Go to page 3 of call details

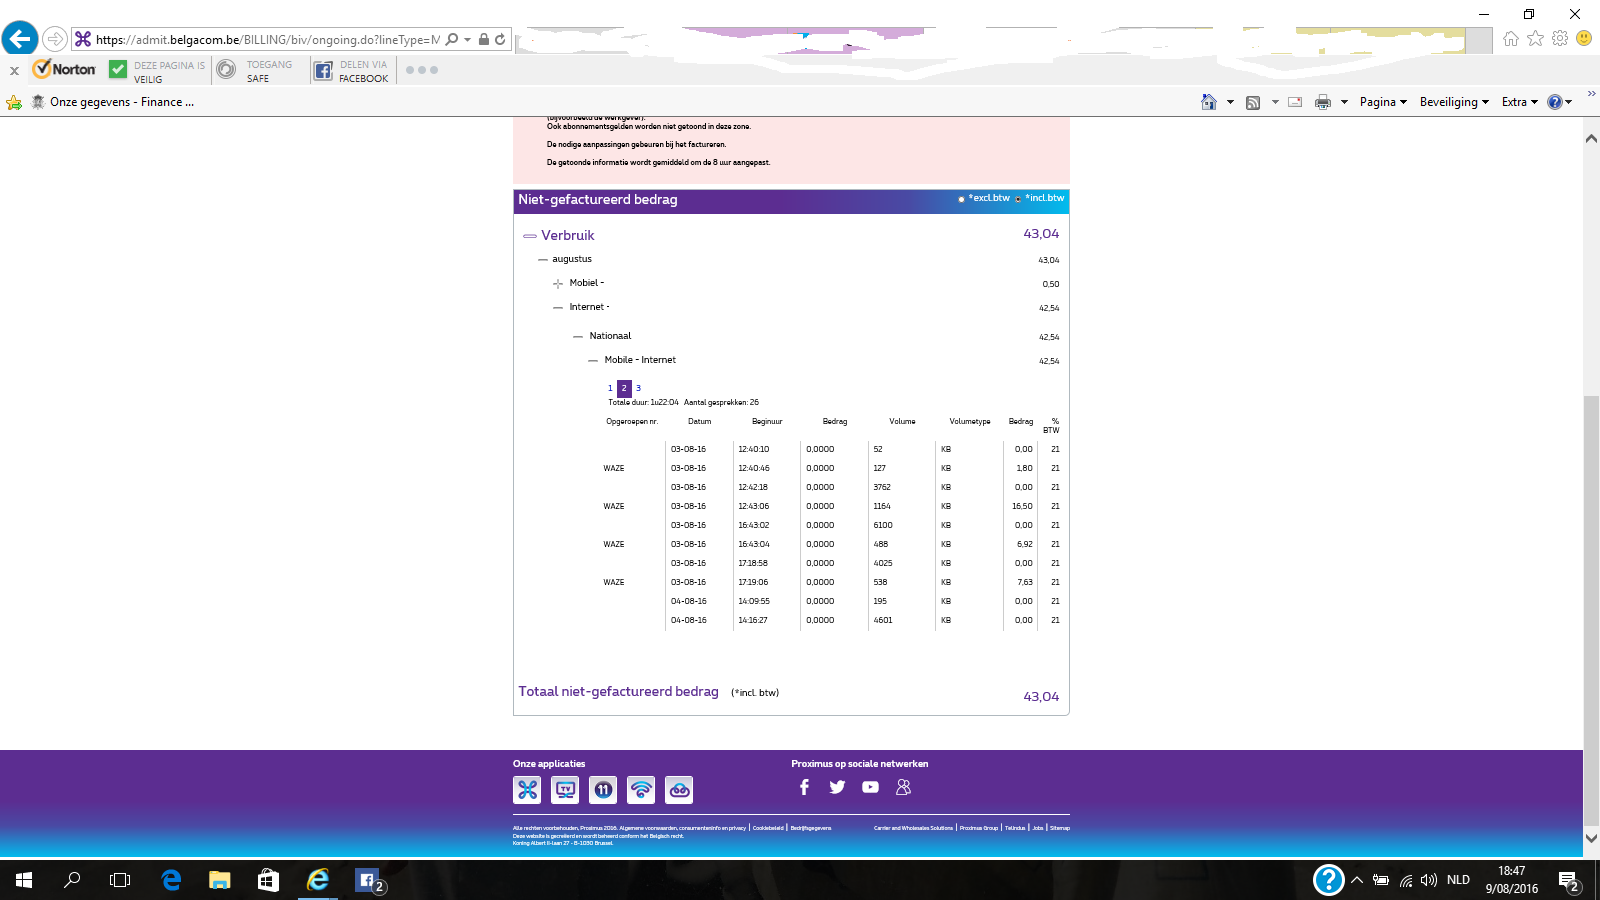638,388
